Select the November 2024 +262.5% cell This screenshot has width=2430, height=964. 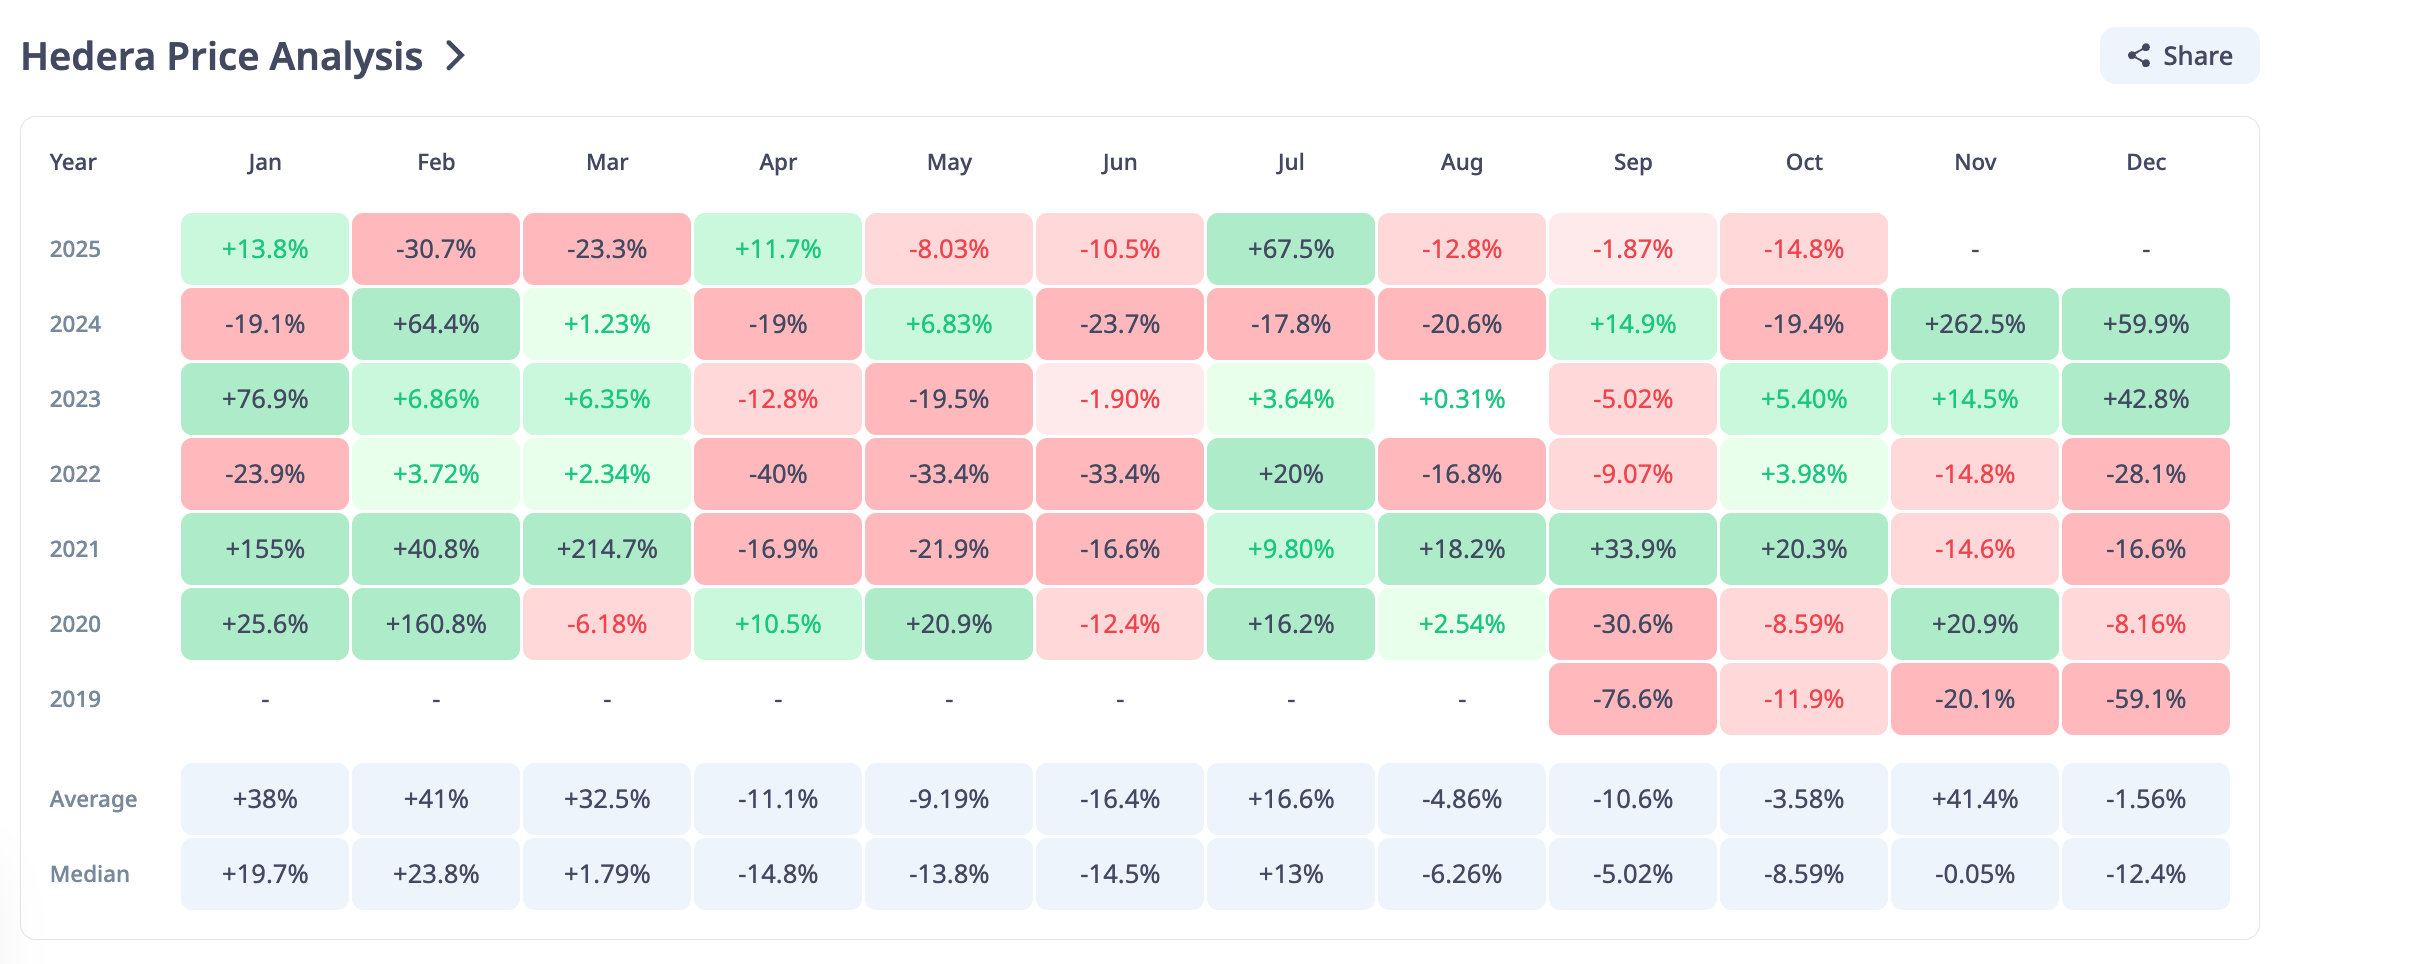tap(1974, 324)
